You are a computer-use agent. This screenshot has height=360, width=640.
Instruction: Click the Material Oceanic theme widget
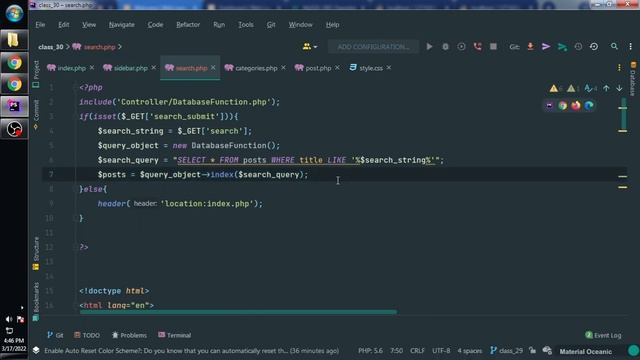586,351
